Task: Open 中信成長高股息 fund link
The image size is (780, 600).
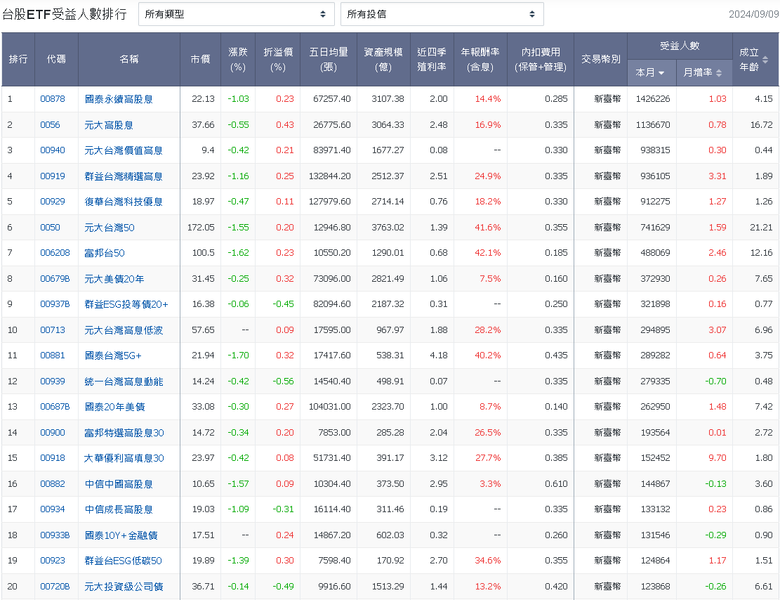Action: [x=118, y=509]
